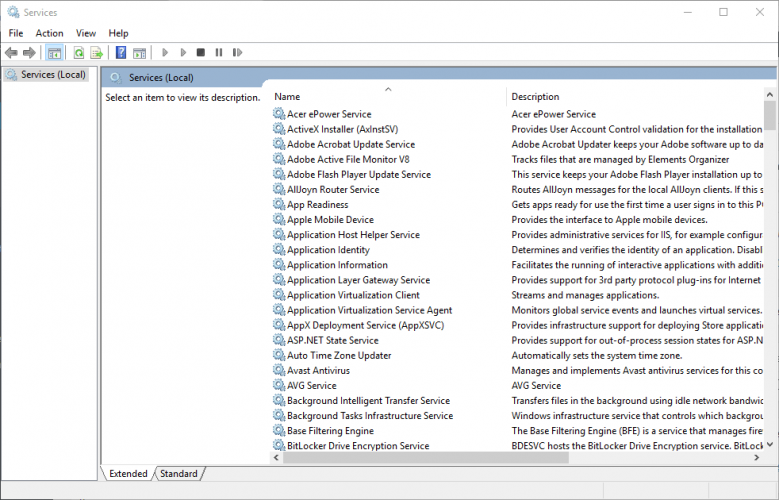Click the Forward arrow in the toolbar
Viewport: 779px width, 500px height.
(29, 52)
